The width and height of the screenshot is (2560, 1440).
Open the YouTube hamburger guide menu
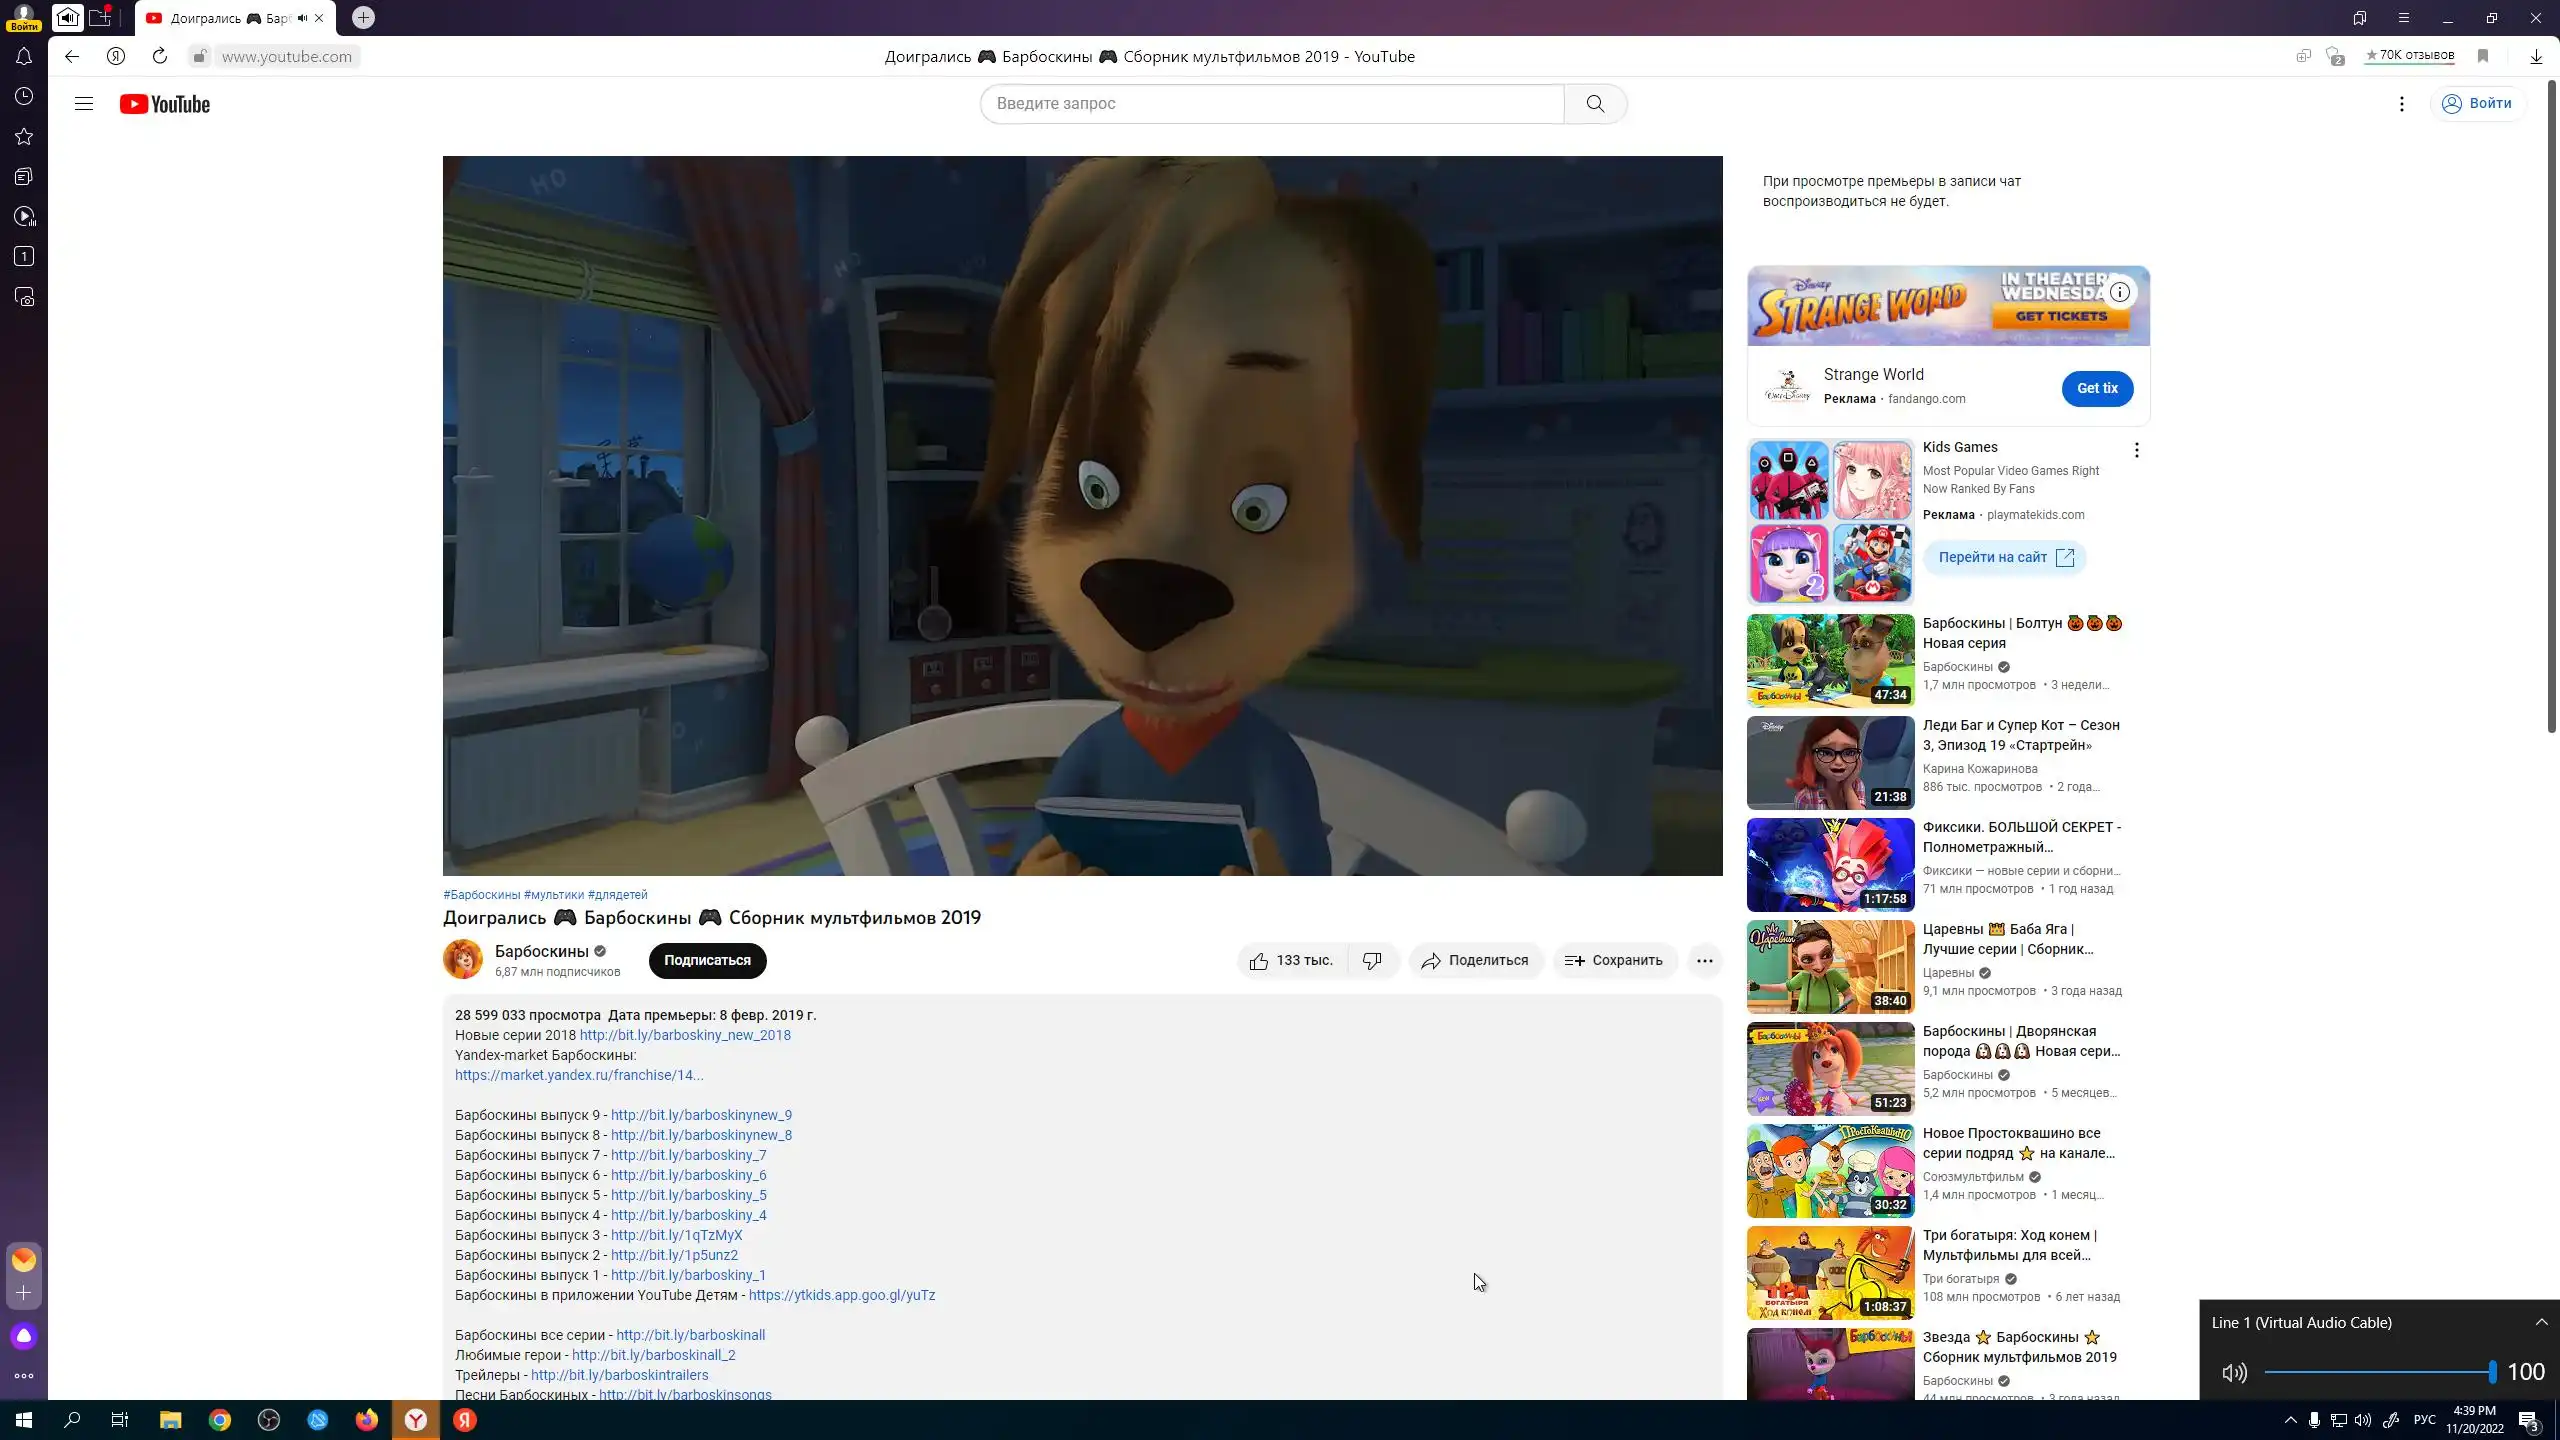84,104
